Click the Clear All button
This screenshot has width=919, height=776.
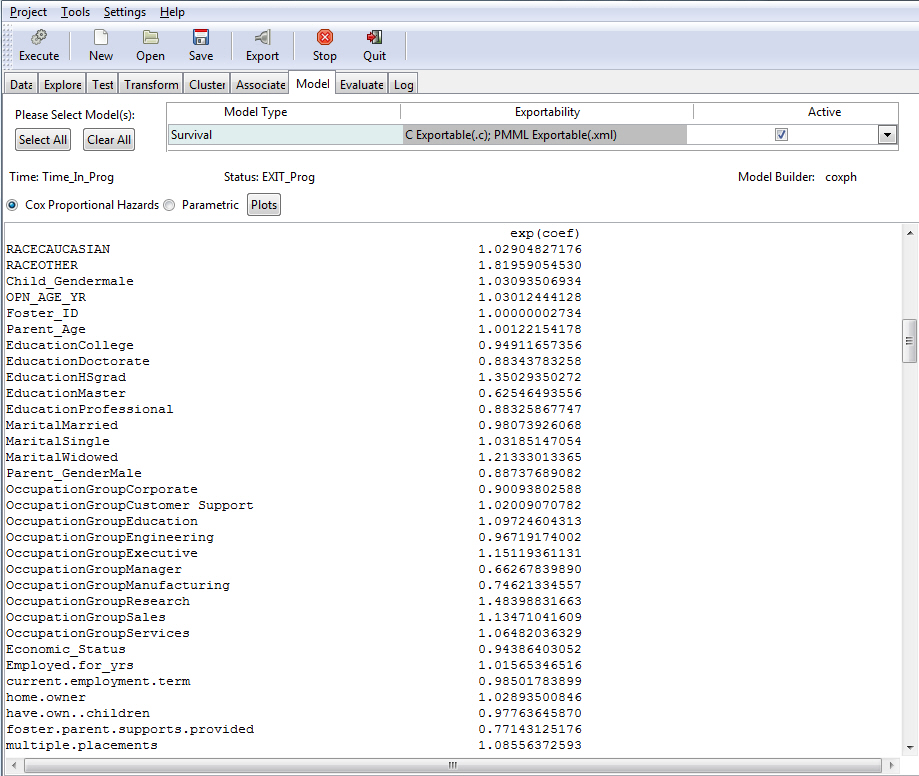(x=109, y=139)
